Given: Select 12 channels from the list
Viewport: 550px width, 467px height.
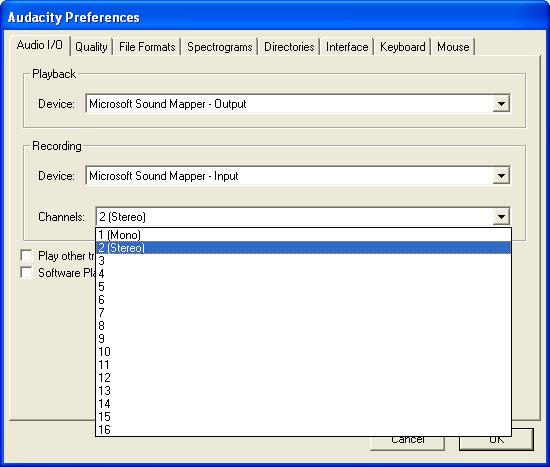Looking at the screenshot, I should (303, 378).
